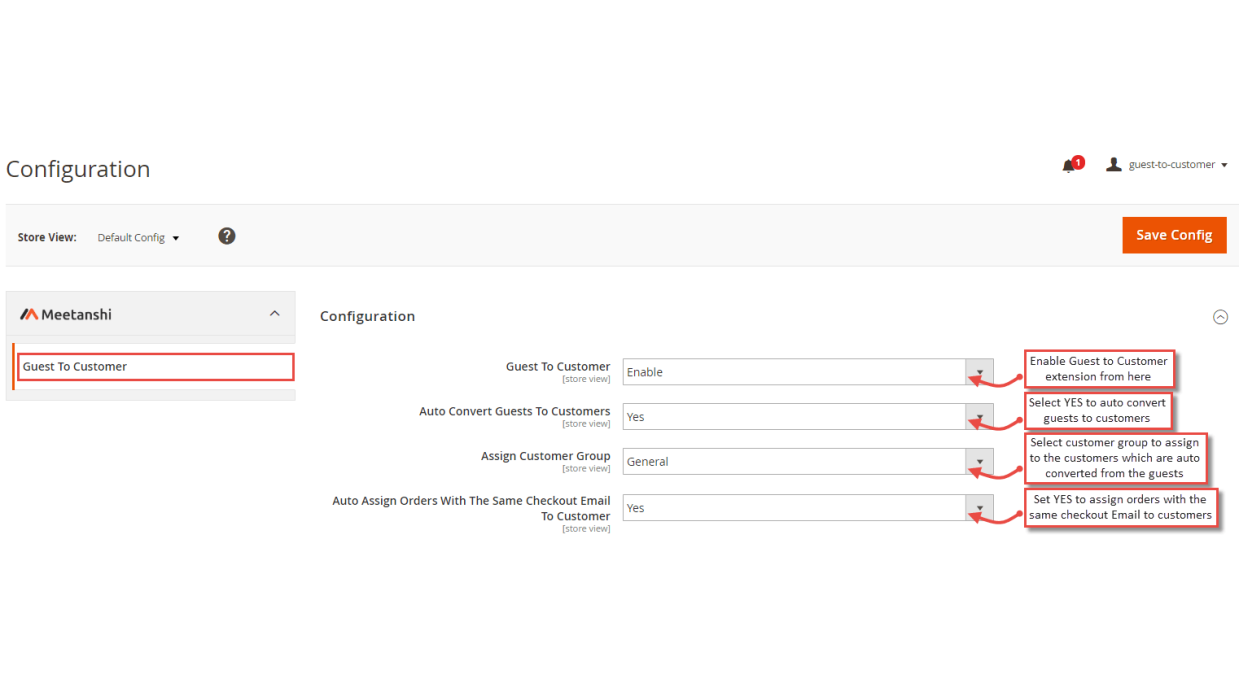The width and height of the screenshot is (1239, 690).
Task: Click the user avatar icon
Action: (x=1114, y=164)
